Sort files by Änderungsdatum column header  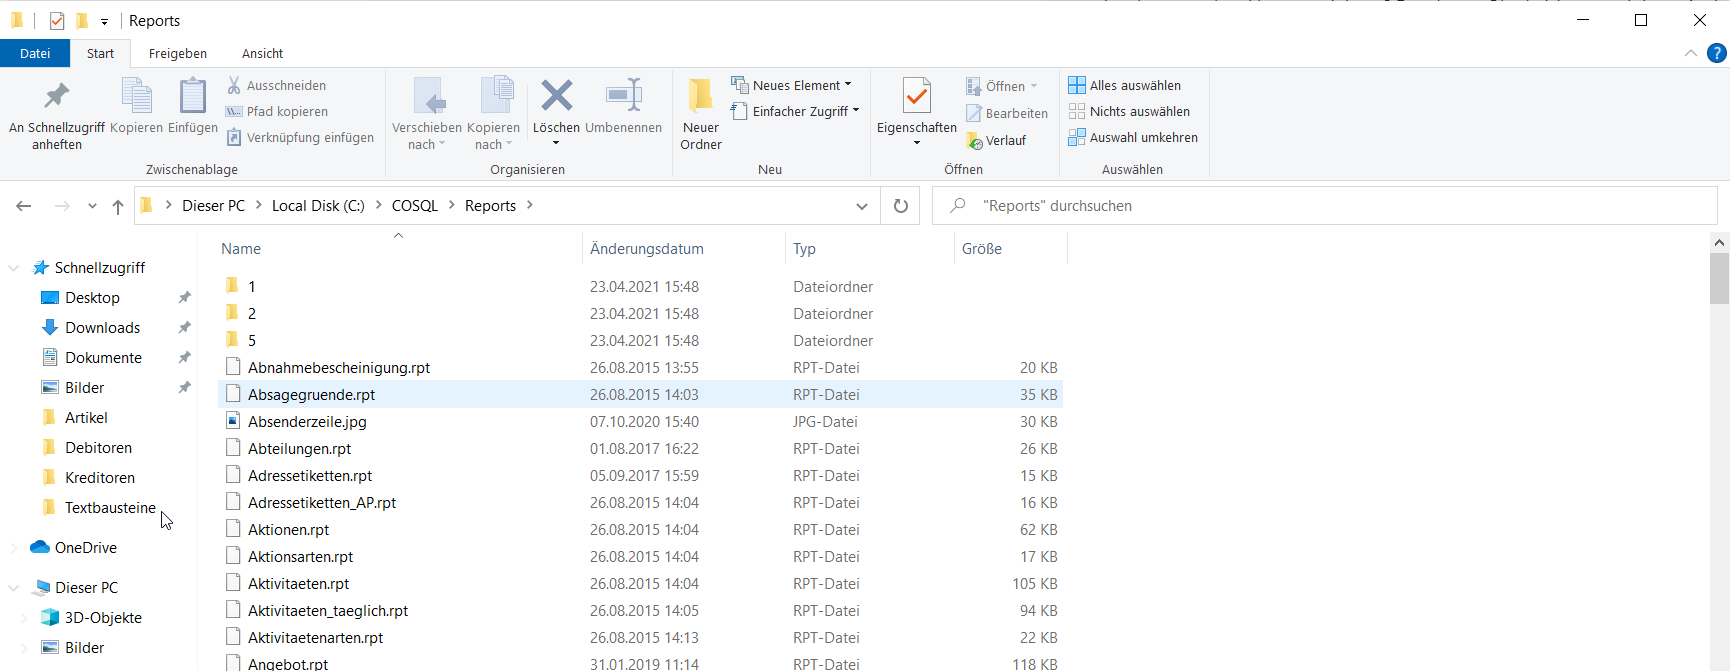(x=647, y=249)
